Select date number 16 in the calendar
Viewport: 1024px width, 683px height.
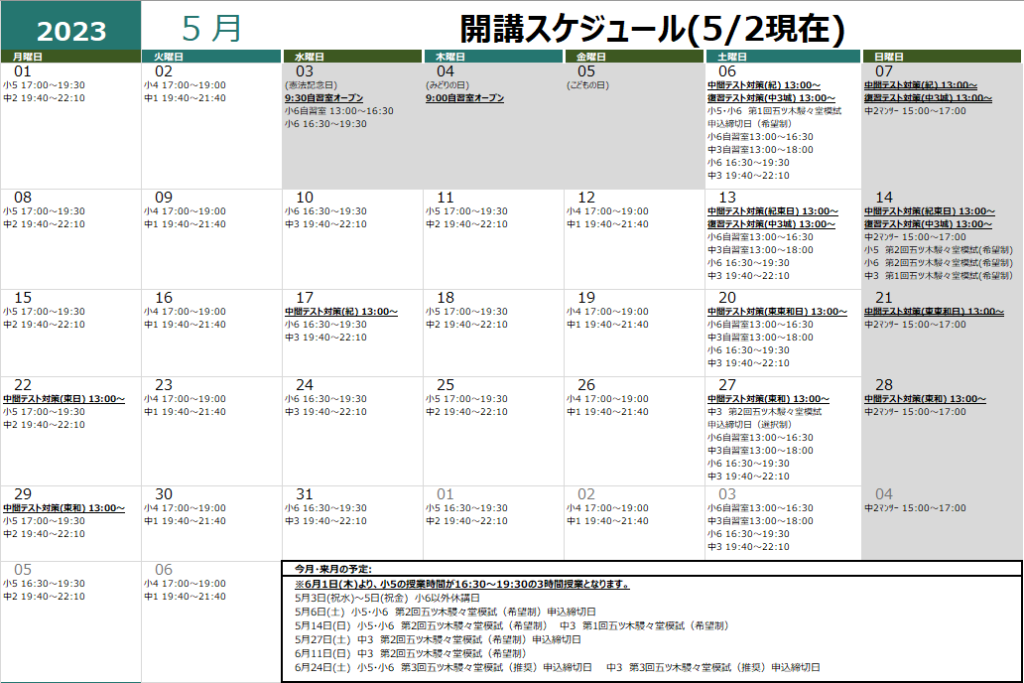pos(164,297)
